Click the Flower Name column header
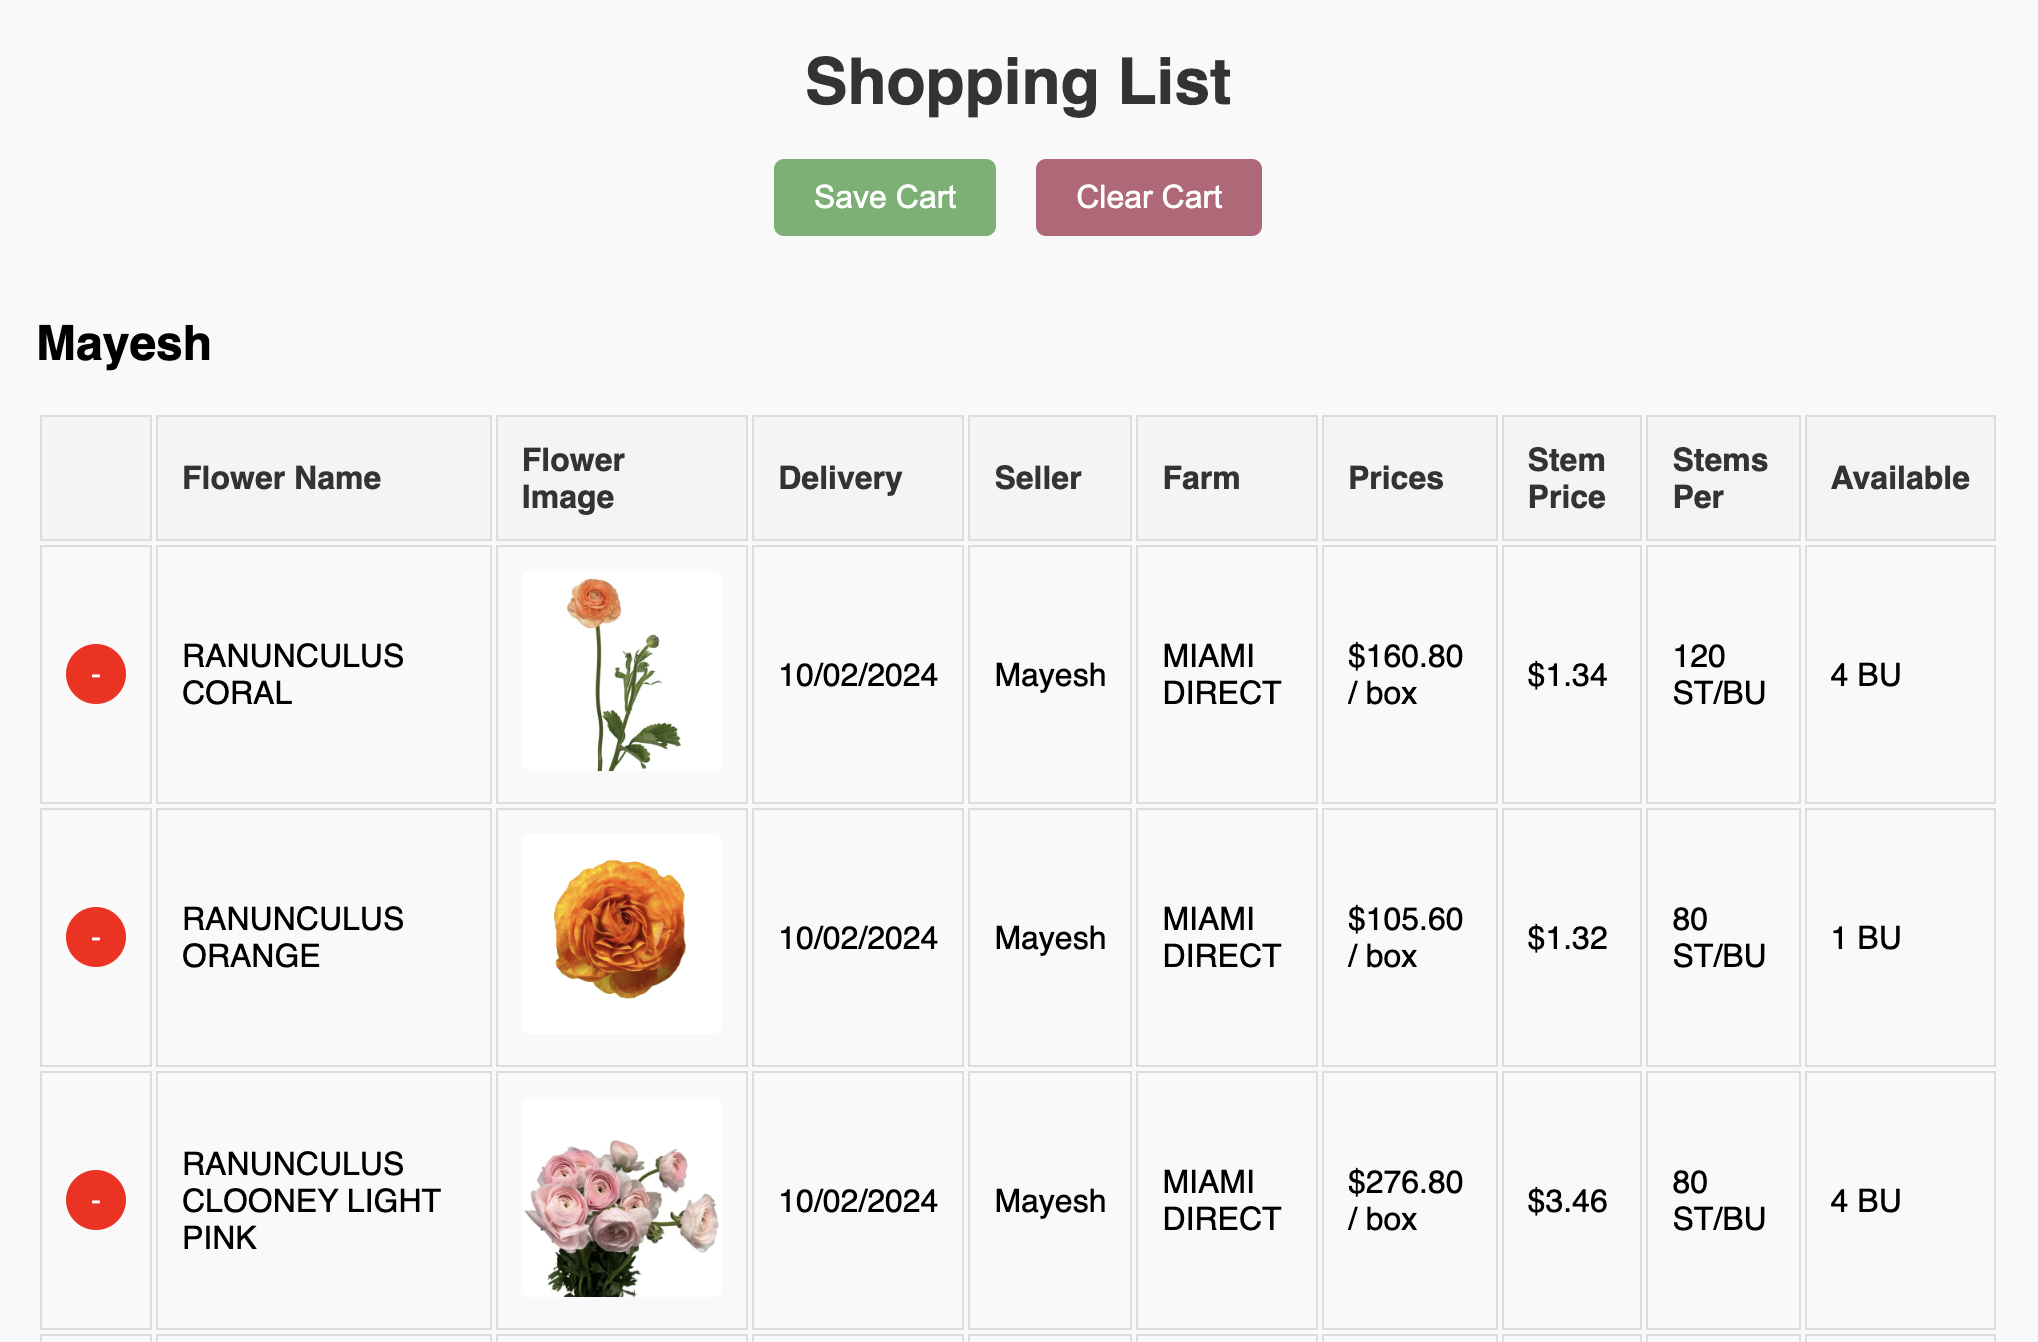The image size is (2038, 1342). click(281, 478)
